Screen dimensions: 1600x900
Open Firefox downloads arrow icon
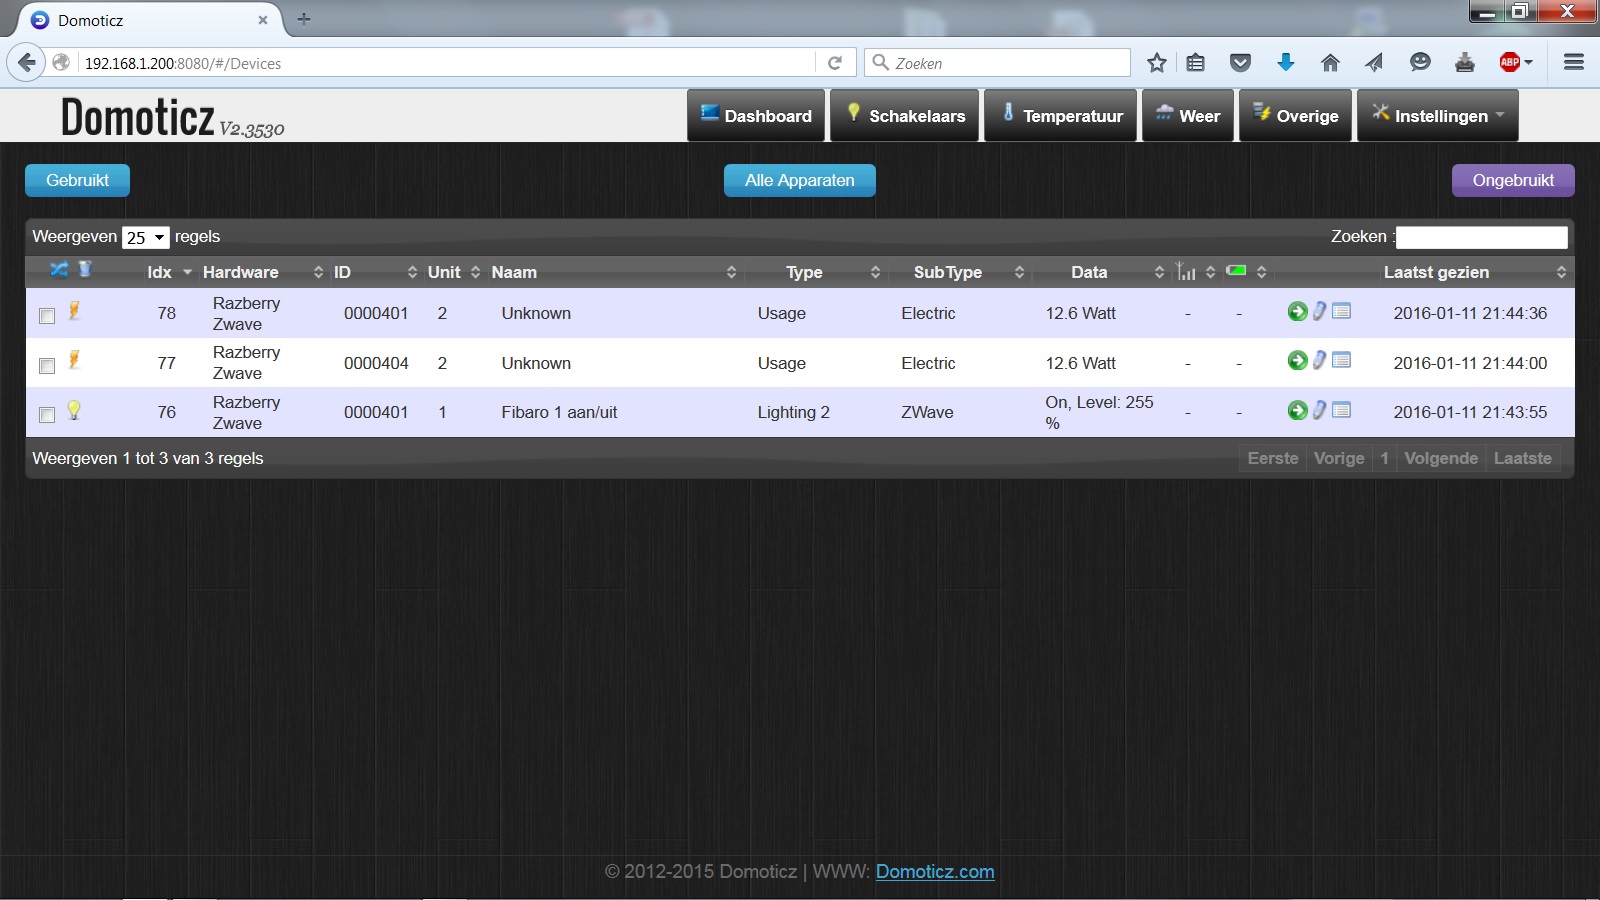click(1286, 63)
